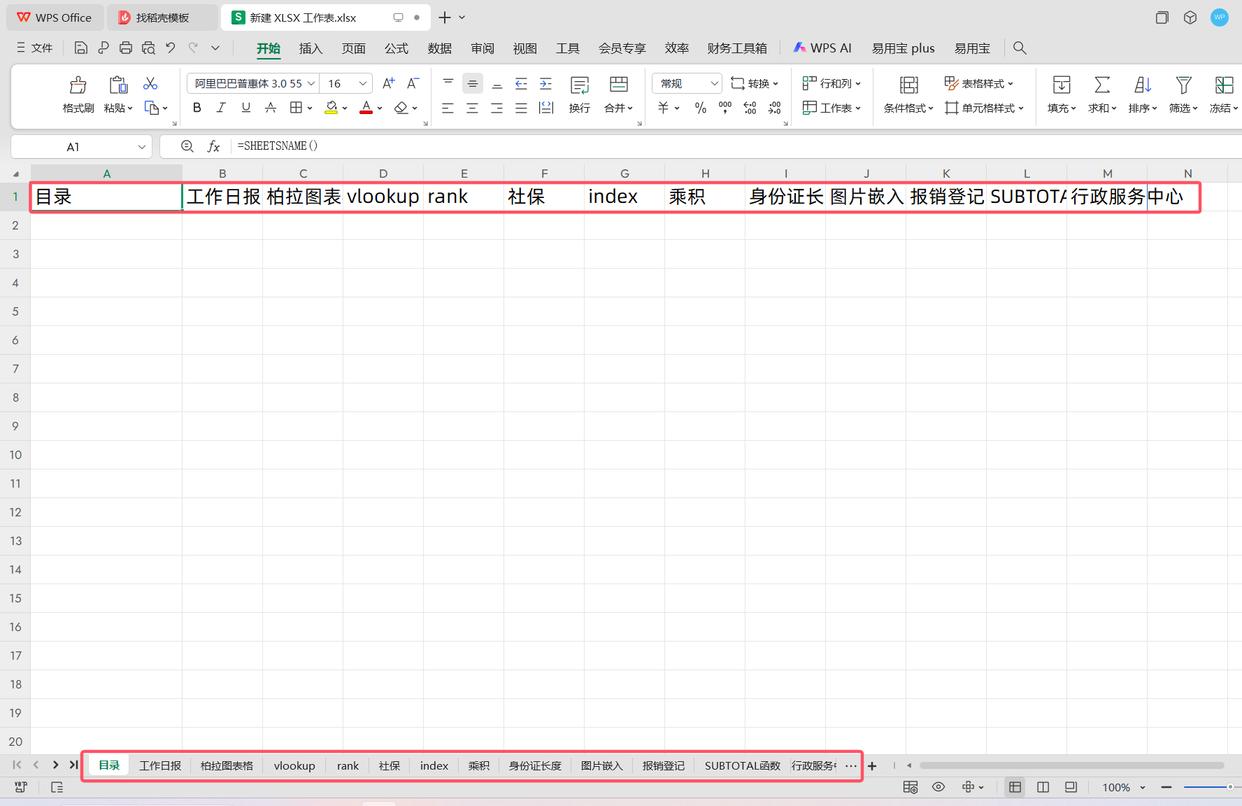
Task: Click the Wrap Text (换行) icon
Action: (x=579, y=86)
